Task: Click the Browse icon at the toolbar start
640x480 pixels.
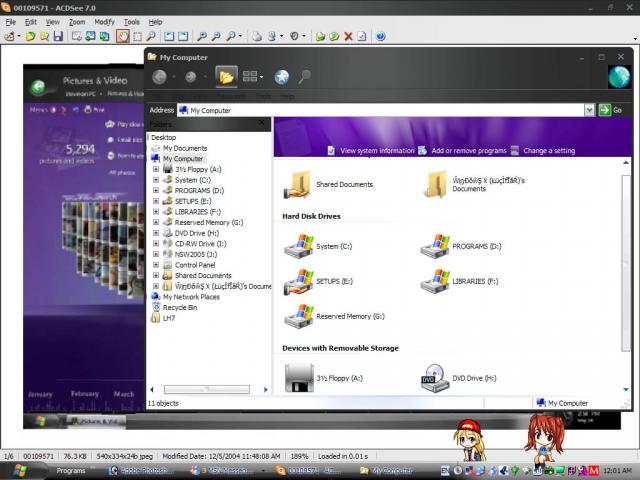Action: (9, 36)
